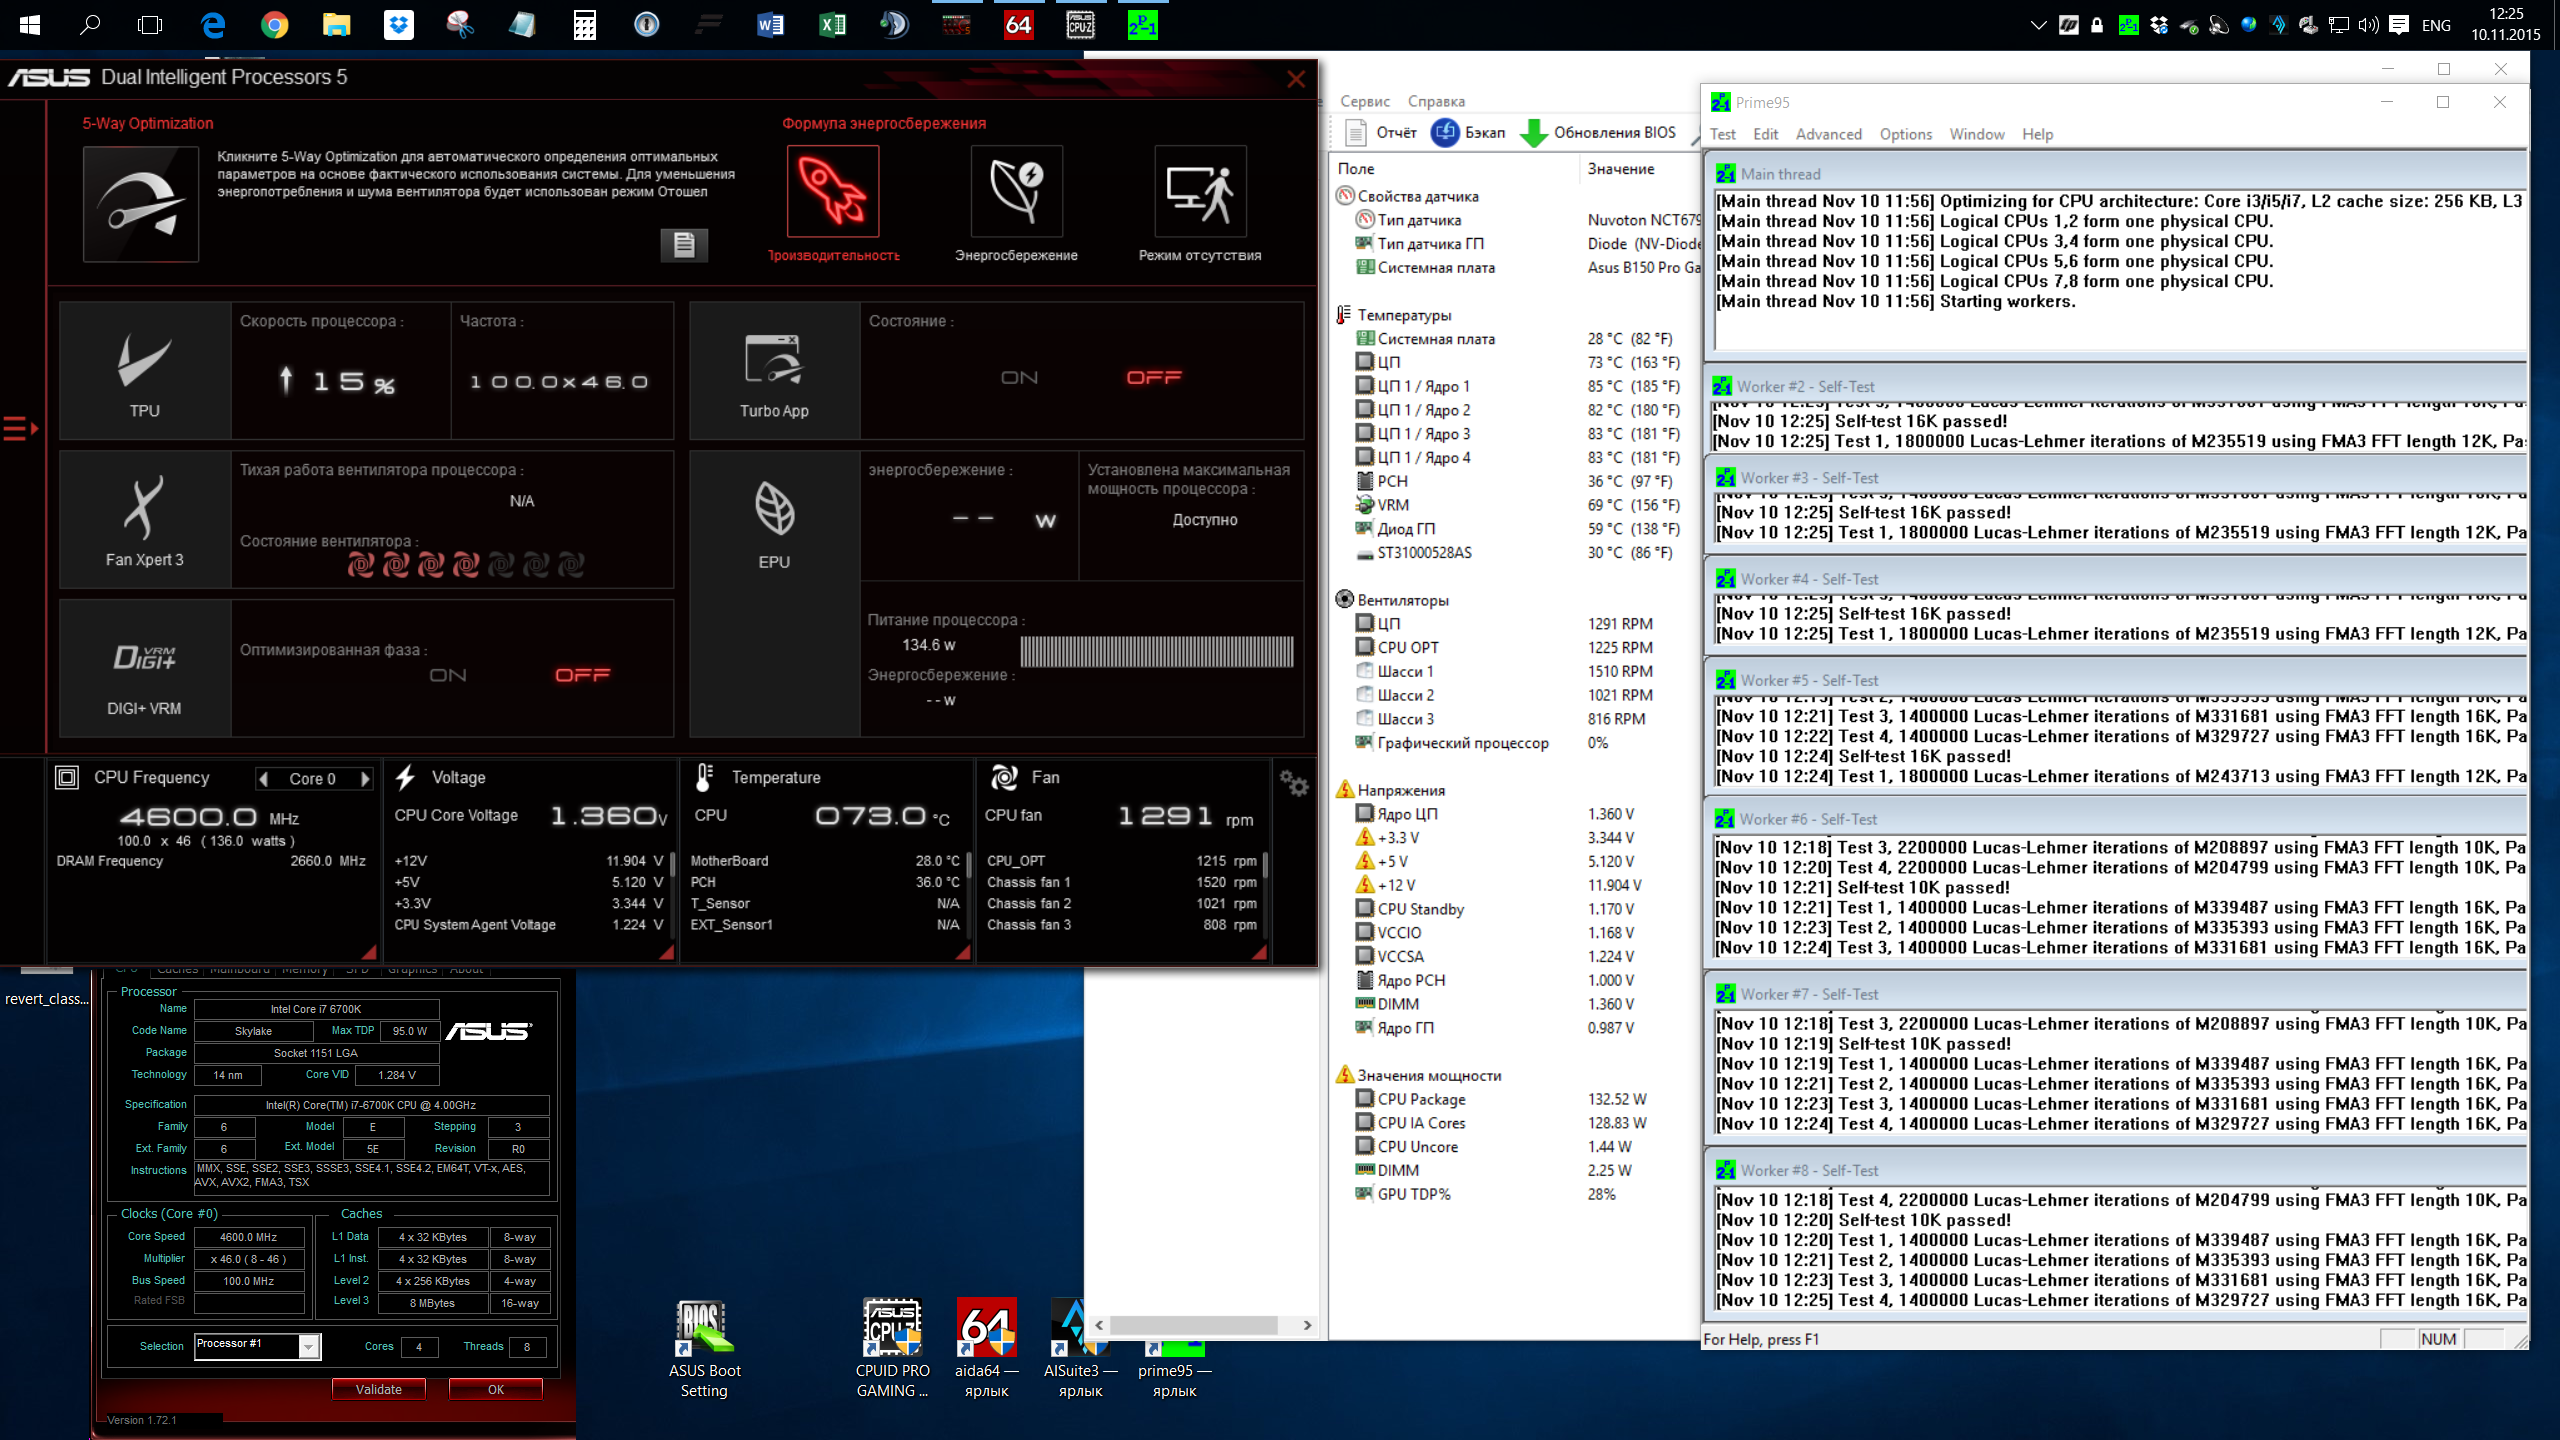The width and height of the screenshot is (2560, 1440).
Task: Open monitor settings gear icon
Action: point(1294,784)
